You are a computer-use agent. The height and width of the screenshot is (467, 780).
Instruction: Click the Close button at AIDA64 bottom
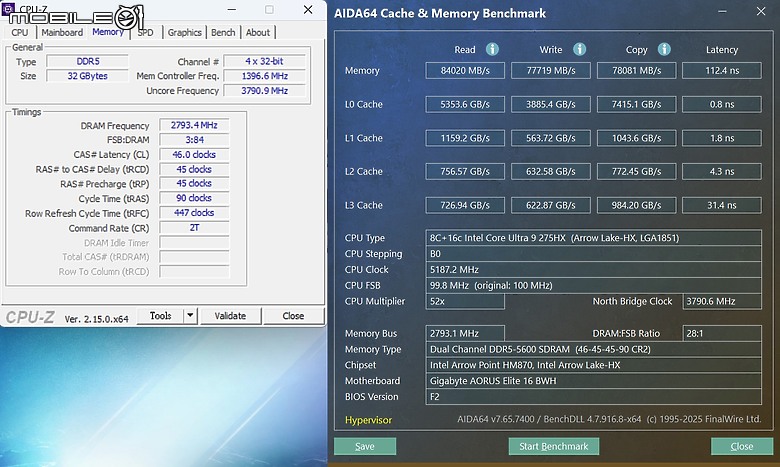[742, 446]
